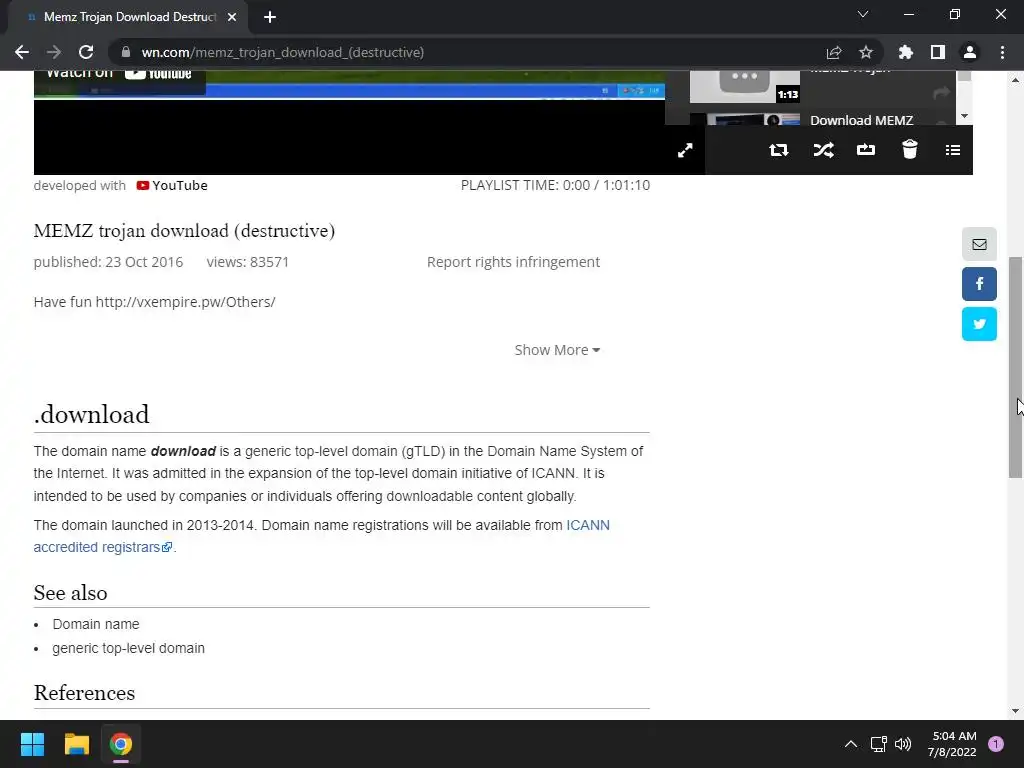Open the clock and date panel
The image size is (1024, 768).
(952, 744)
